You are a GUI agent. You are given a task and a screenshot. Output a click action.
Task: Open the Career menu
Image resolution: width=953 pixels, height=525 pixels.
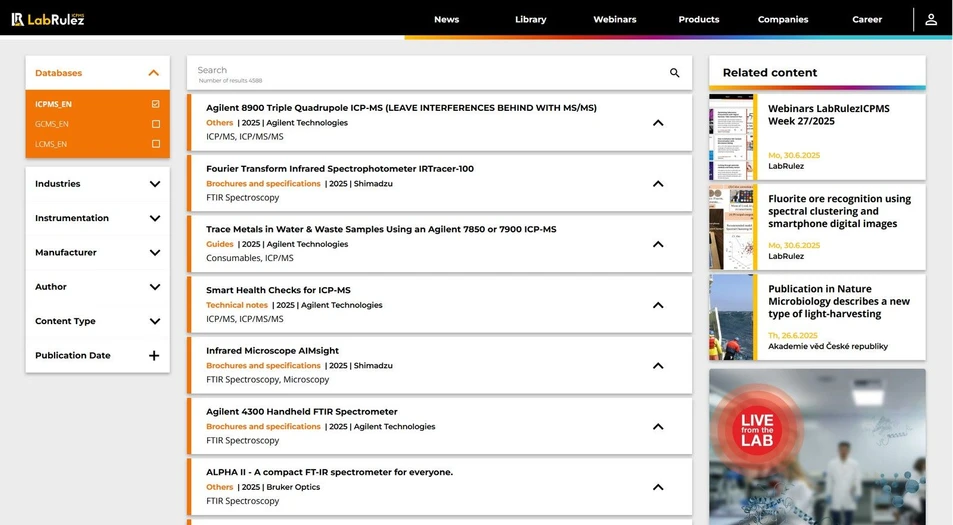(x=867, y=19)
